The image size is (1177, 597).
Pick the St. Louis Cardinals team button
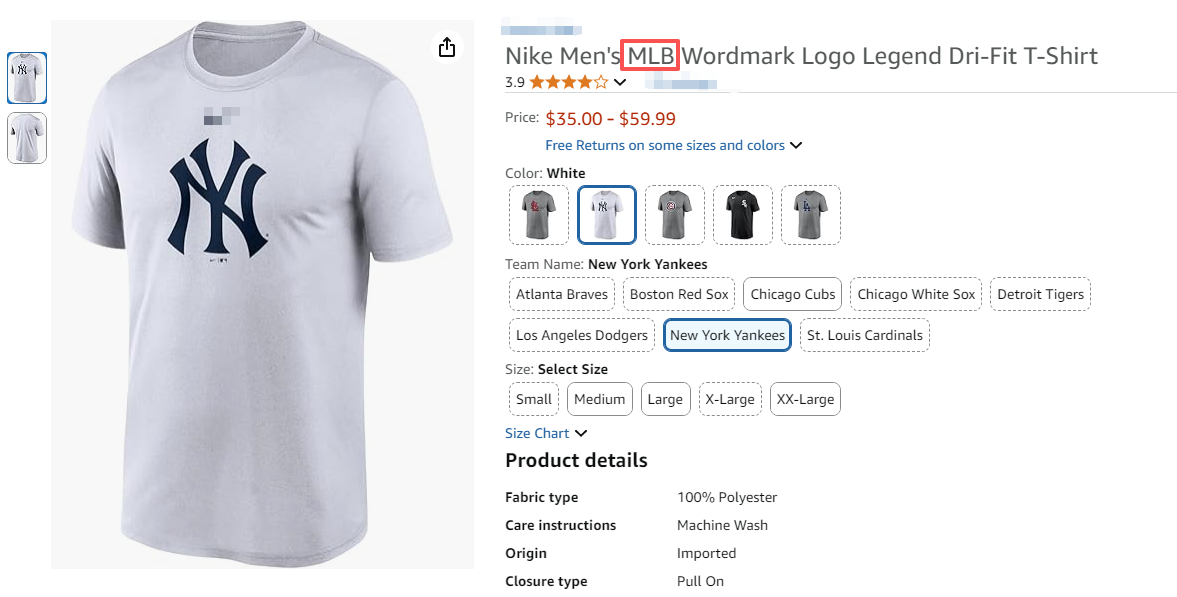865,335
